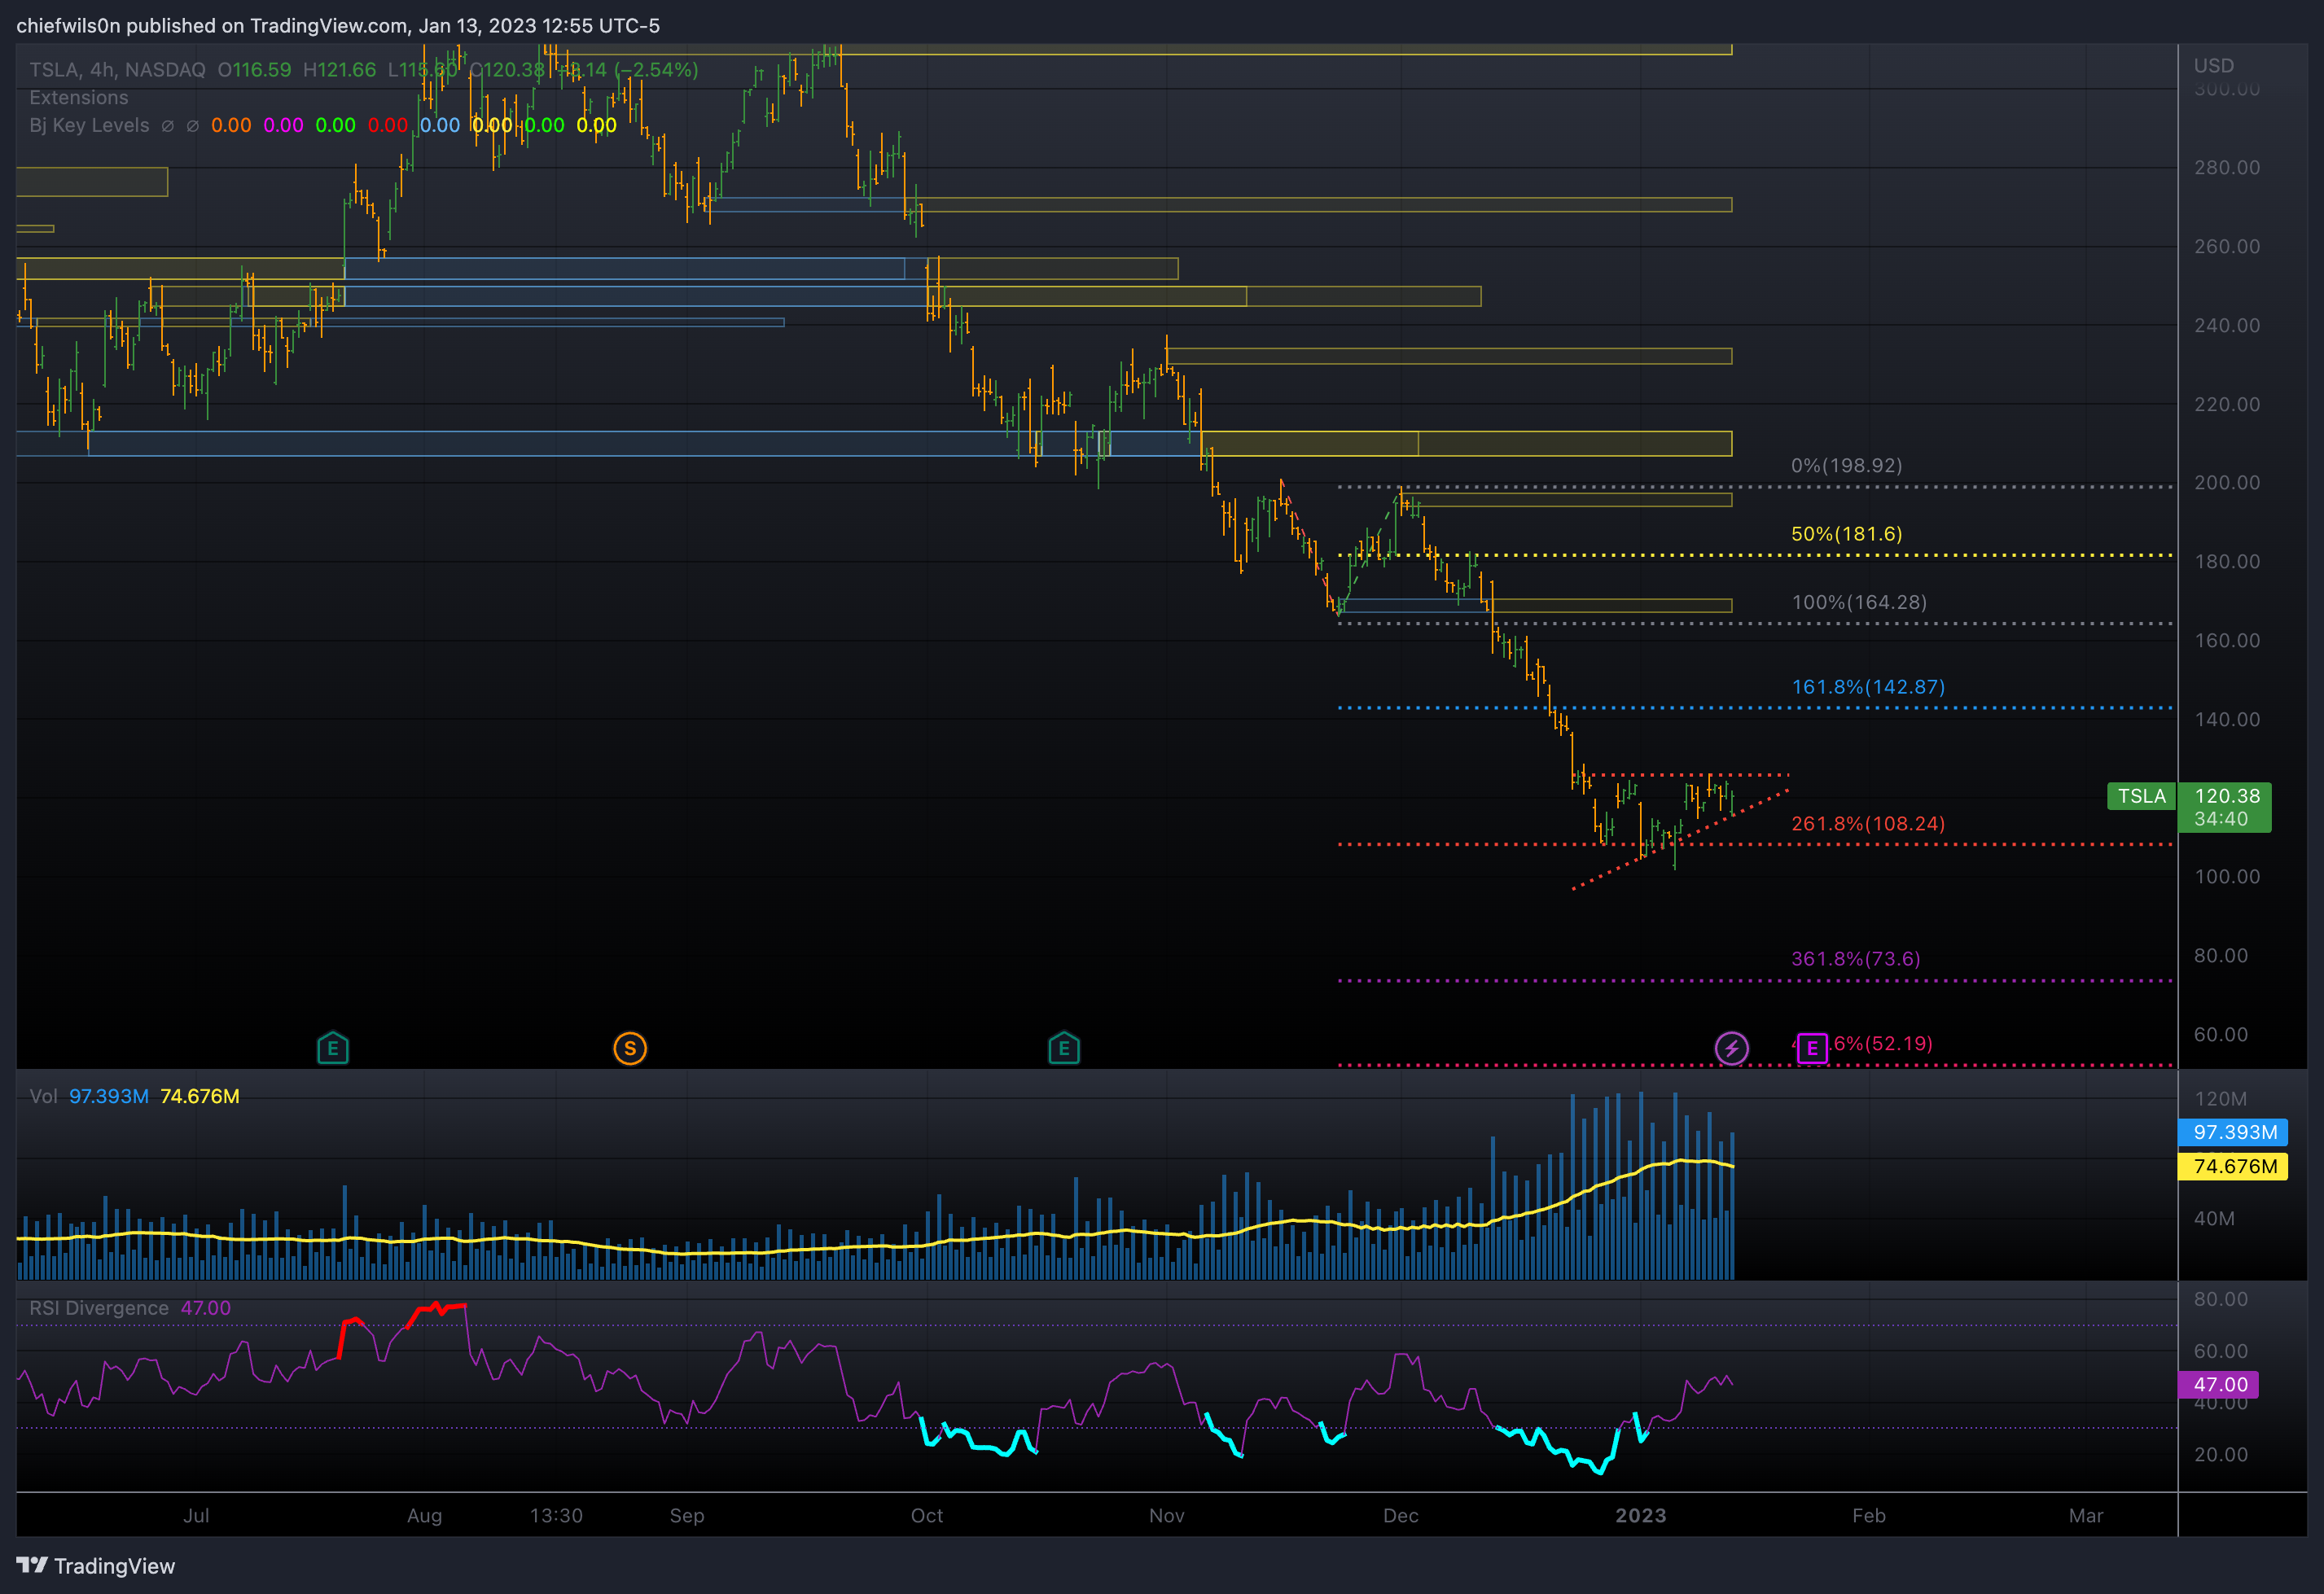Click the chiefwils0n published on TradingView.com header text

(x=338, y=26)
